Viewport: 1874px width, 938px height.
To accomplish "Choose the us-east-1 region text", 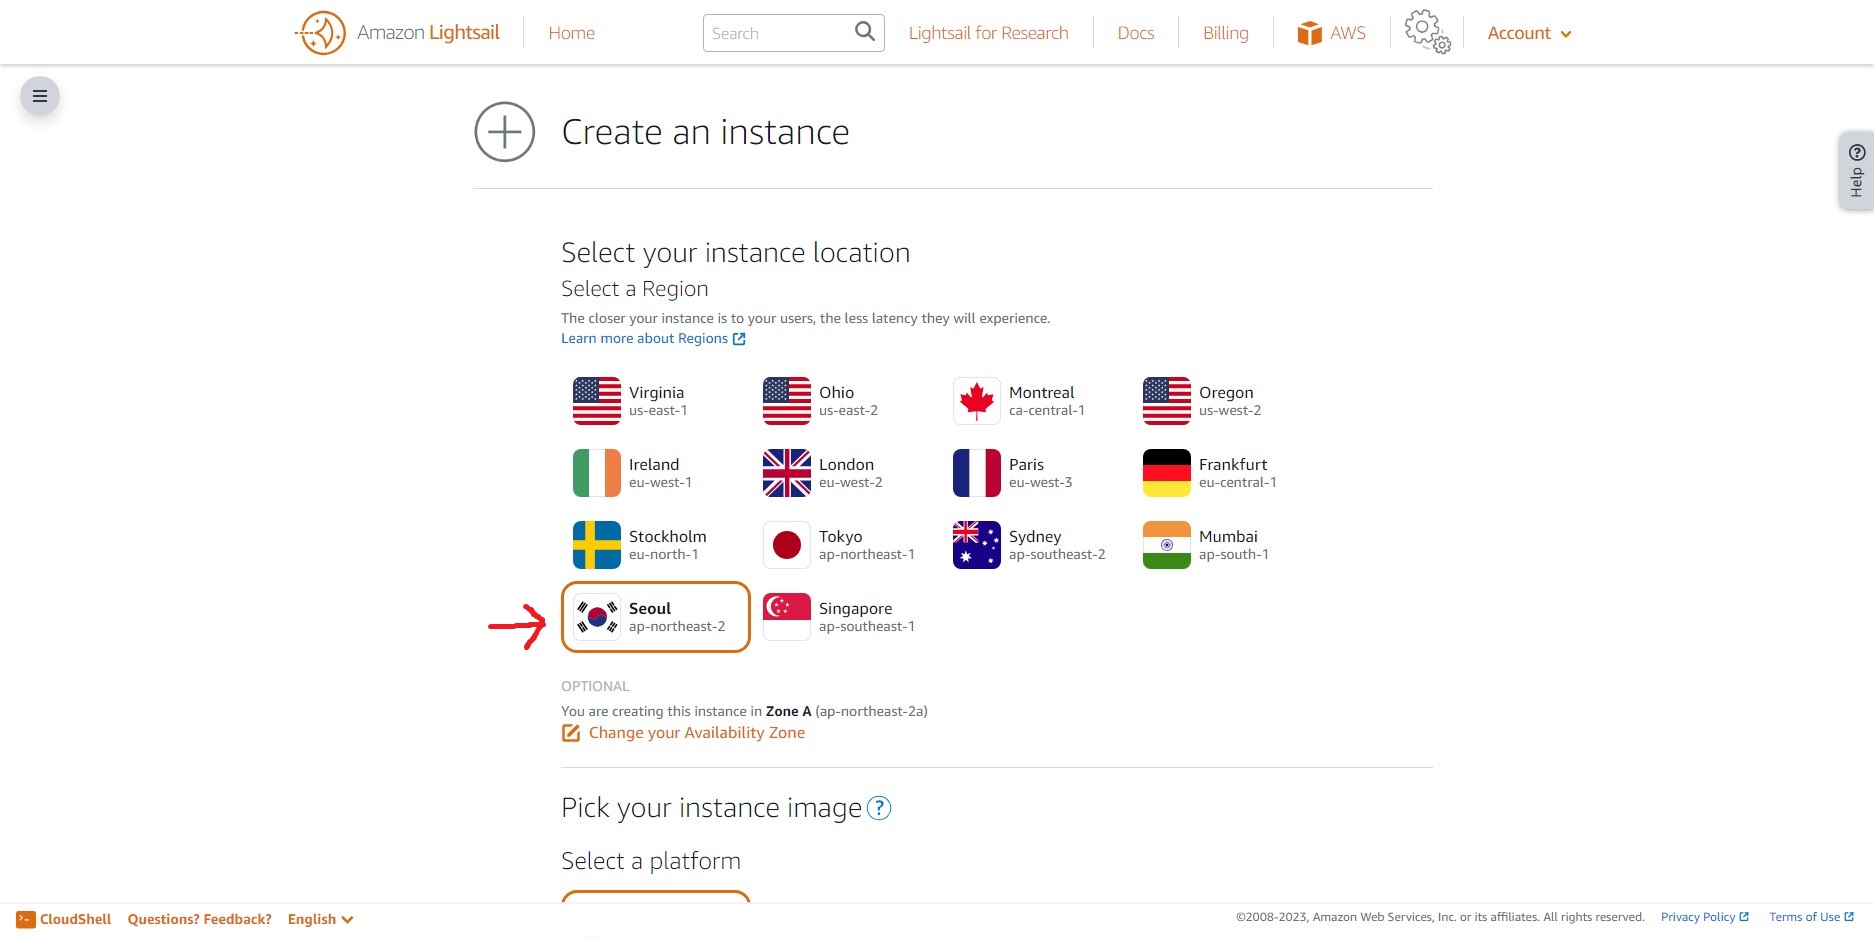I will coord(658,411).
